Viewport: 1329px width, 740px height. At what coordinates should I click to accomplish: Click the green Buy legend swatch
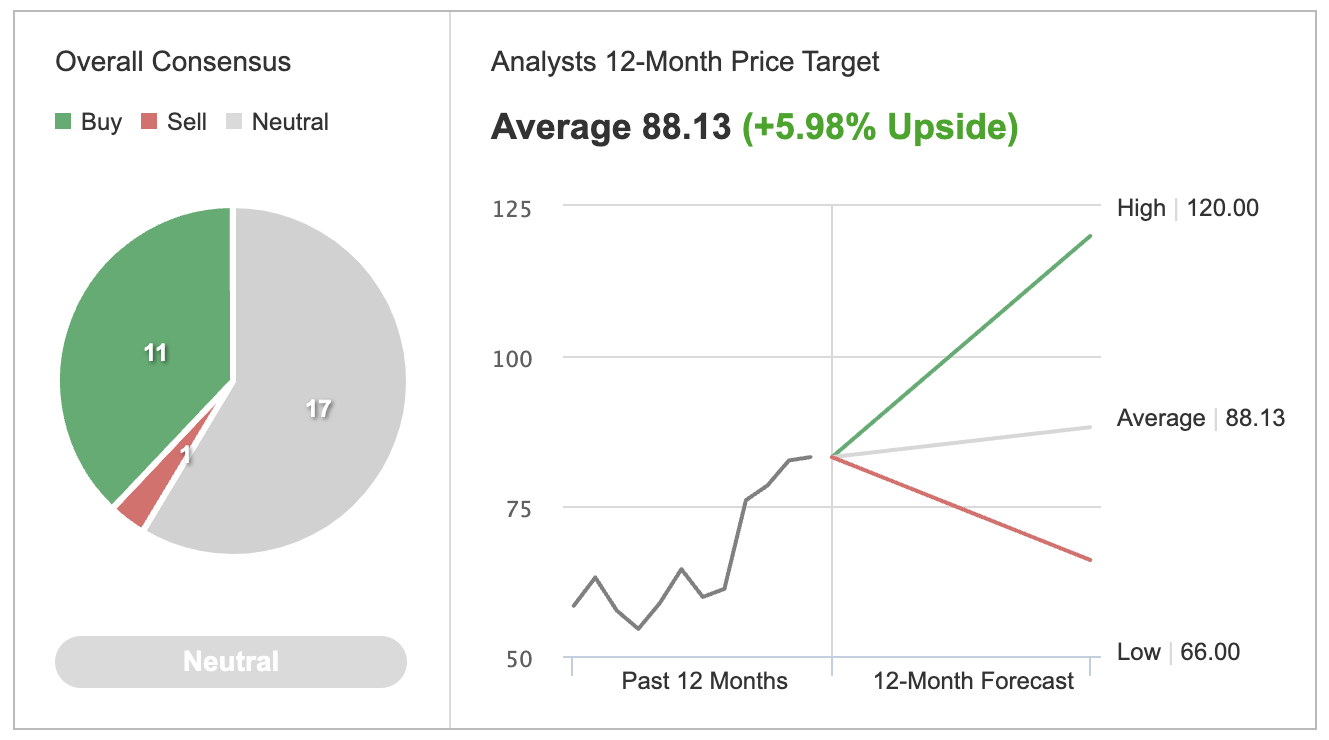pyautogui.click(x=64, y=122)
